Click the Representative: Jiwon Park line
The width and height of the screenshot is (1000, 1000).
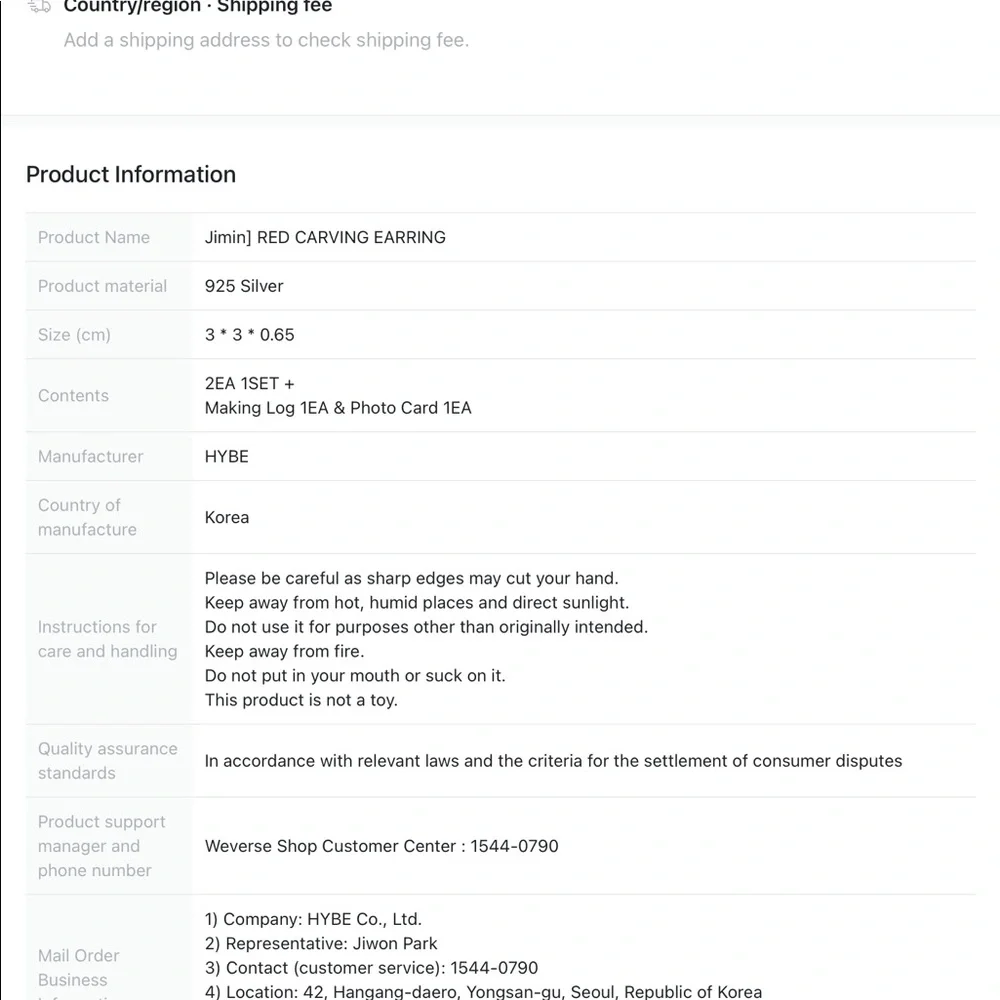click(x=321, y=943)
